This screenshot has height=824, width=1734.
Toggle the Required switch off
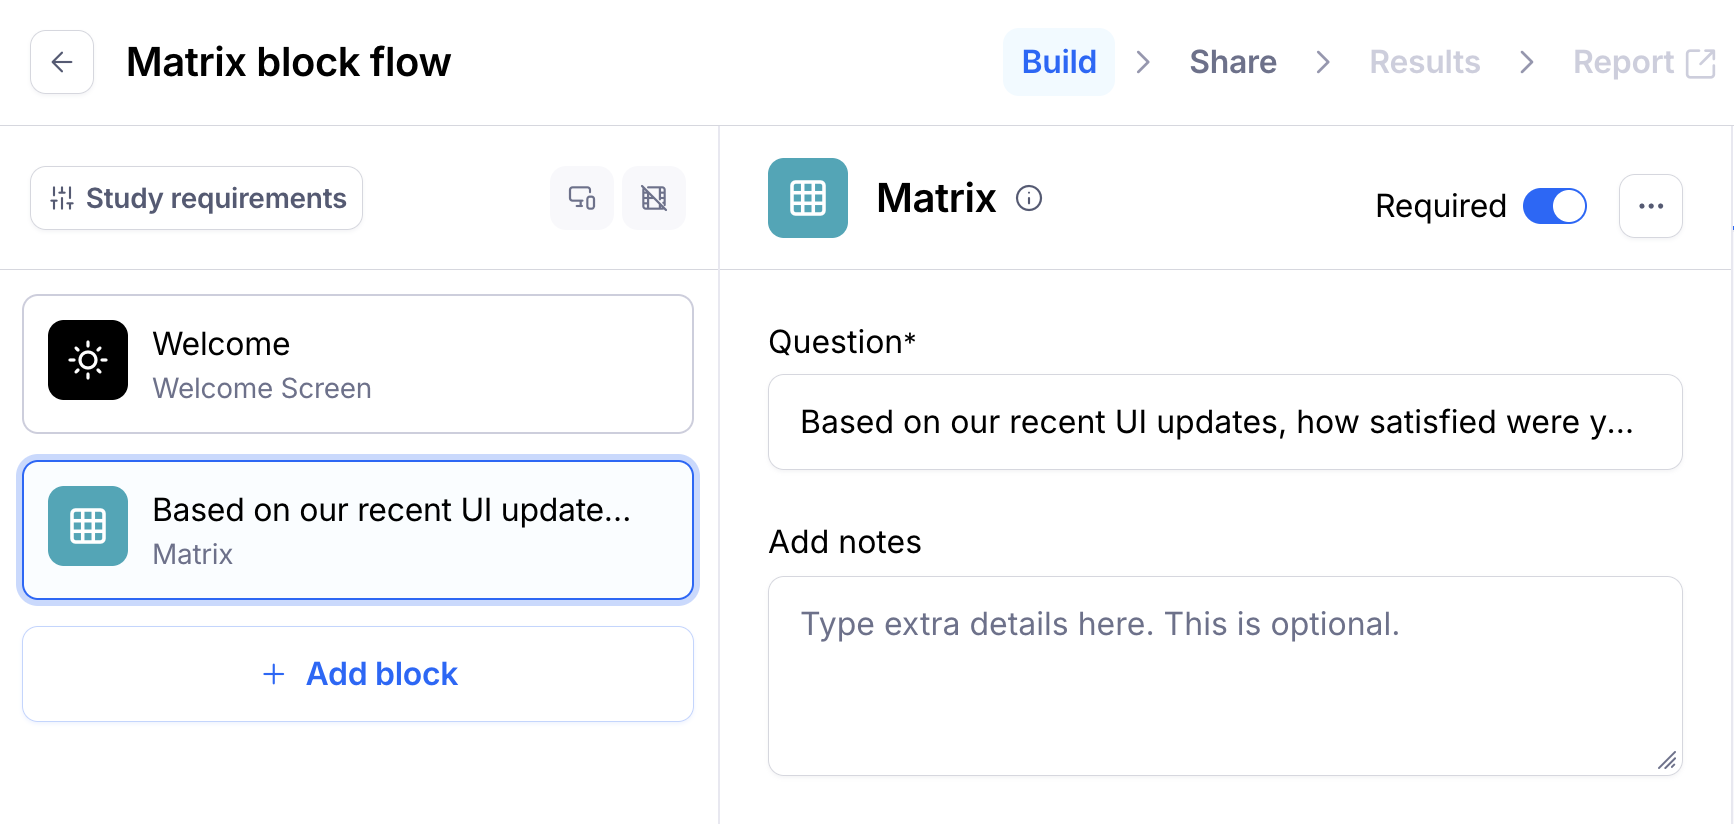click(1554, 206)
